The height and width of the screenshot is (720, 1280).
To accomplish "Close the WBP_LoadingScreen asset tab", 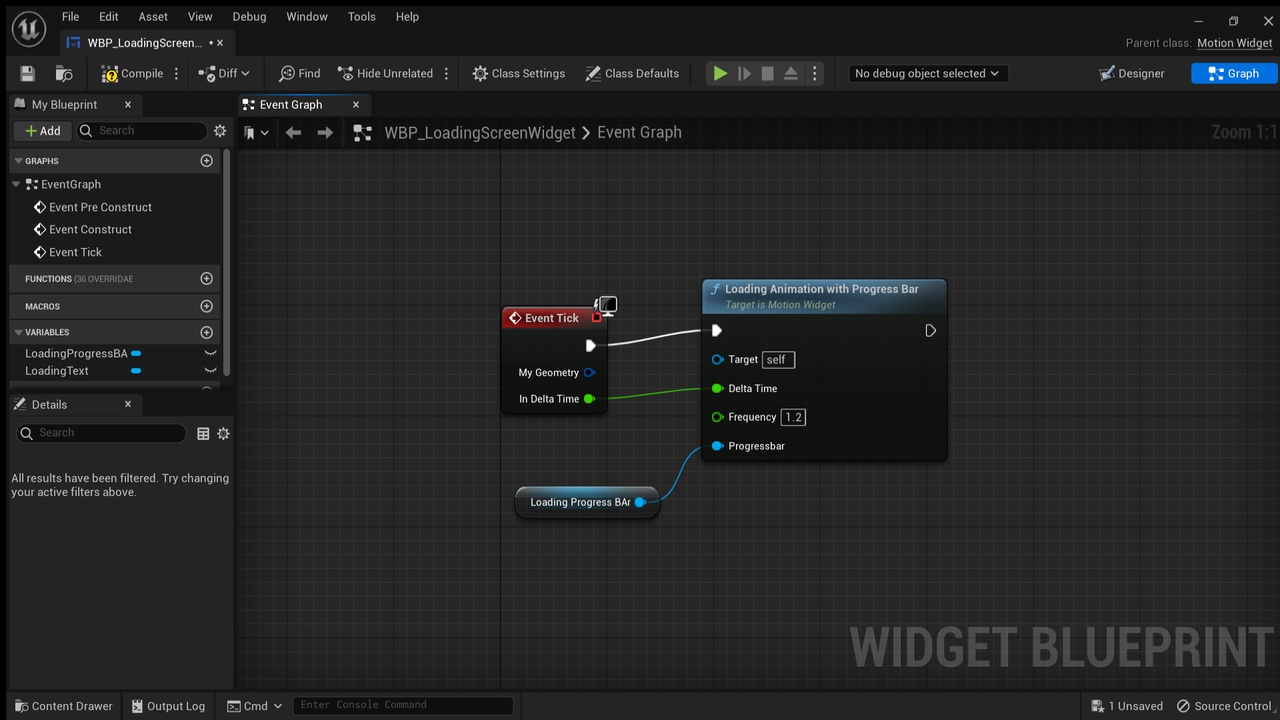I will [220, 42].
